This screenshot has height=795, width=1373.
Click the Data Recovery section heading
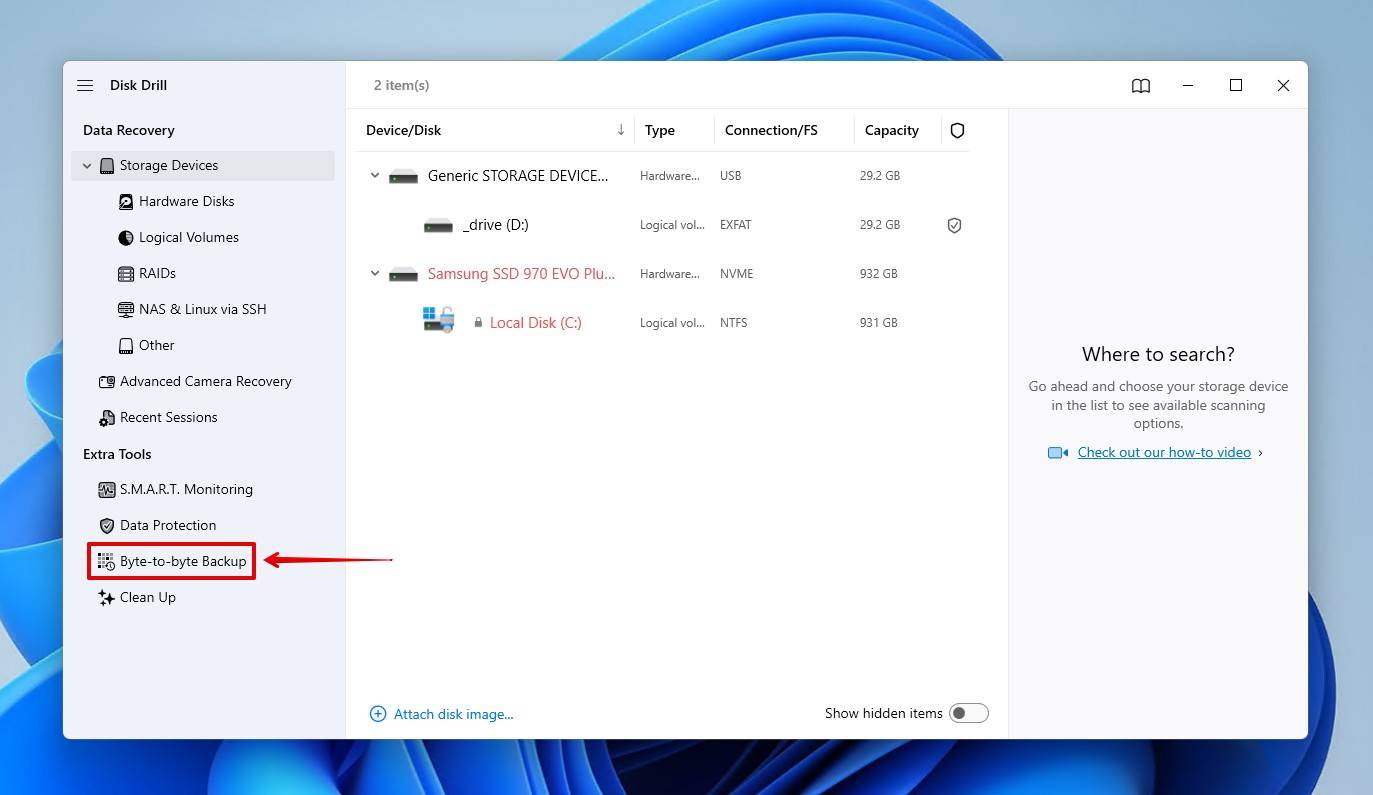click(129, 131)
